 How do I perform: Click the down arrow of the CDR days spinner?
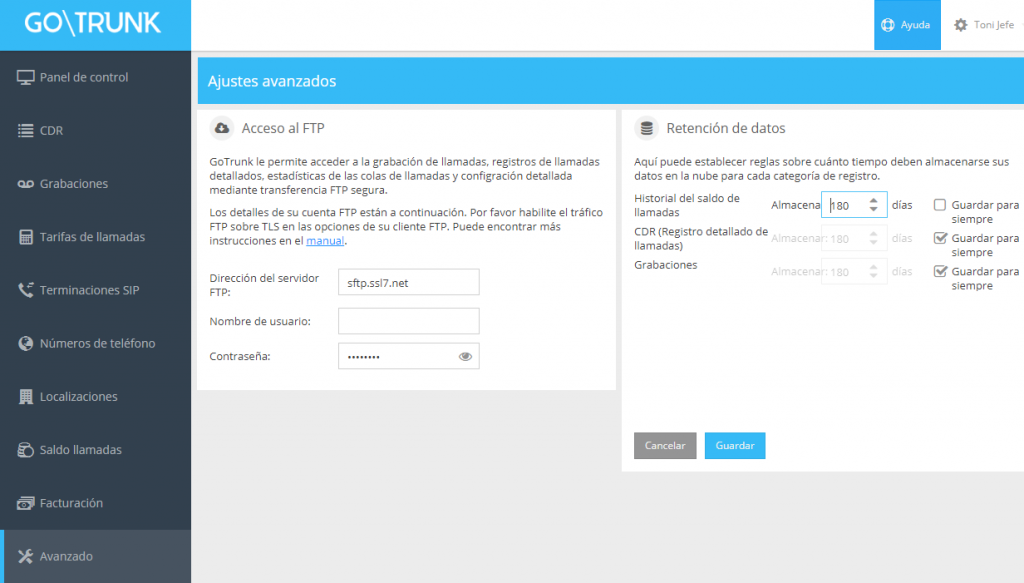[x=874, y=243]
